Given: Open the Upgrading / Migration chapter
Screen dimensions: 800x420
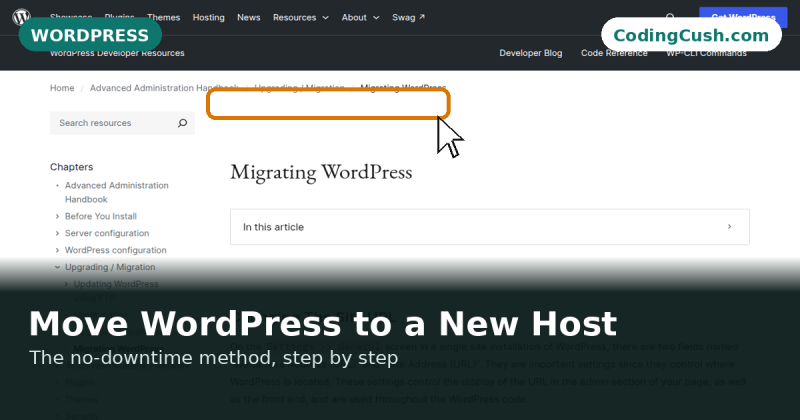Looking at the screenshot, I should [x=110, y=267].
